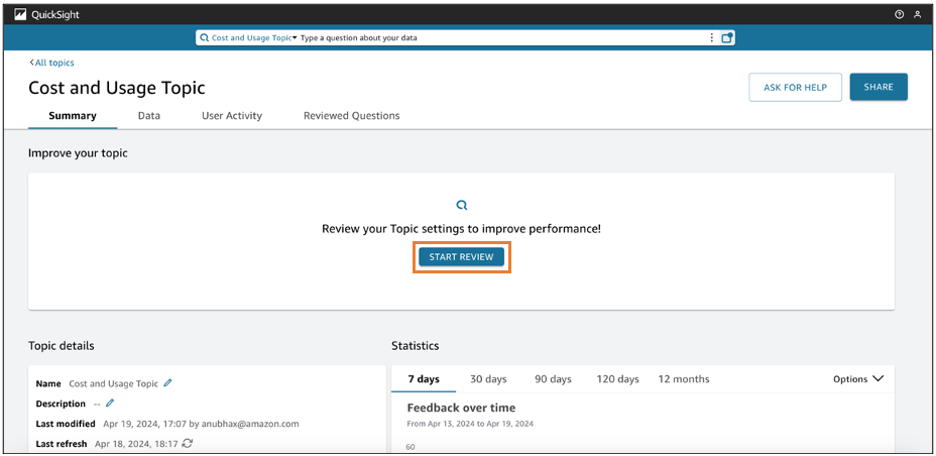Image resolution: width=936 pixels, height=456 pixels.
Task: Click the Statistics heading
Action: click(415, 346)
